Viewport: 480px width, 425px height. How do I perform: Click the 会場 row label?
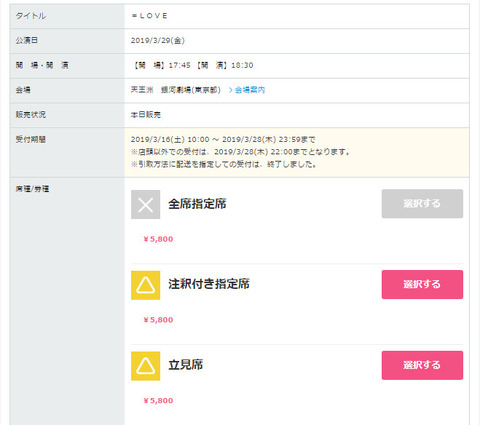coord(23,90)
